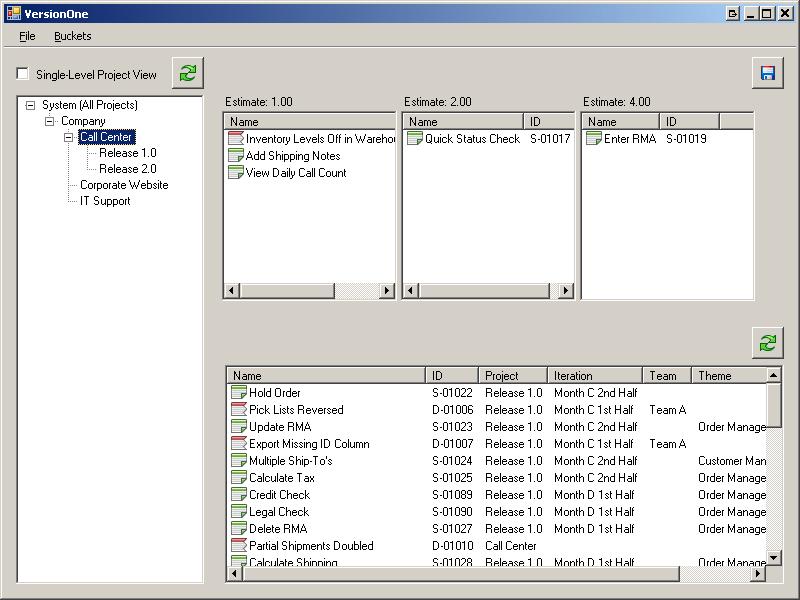Screen dimensions: 800x600
Task: Click the defect icon next to Pick Lists Reversed
Action: coord(239,409)
